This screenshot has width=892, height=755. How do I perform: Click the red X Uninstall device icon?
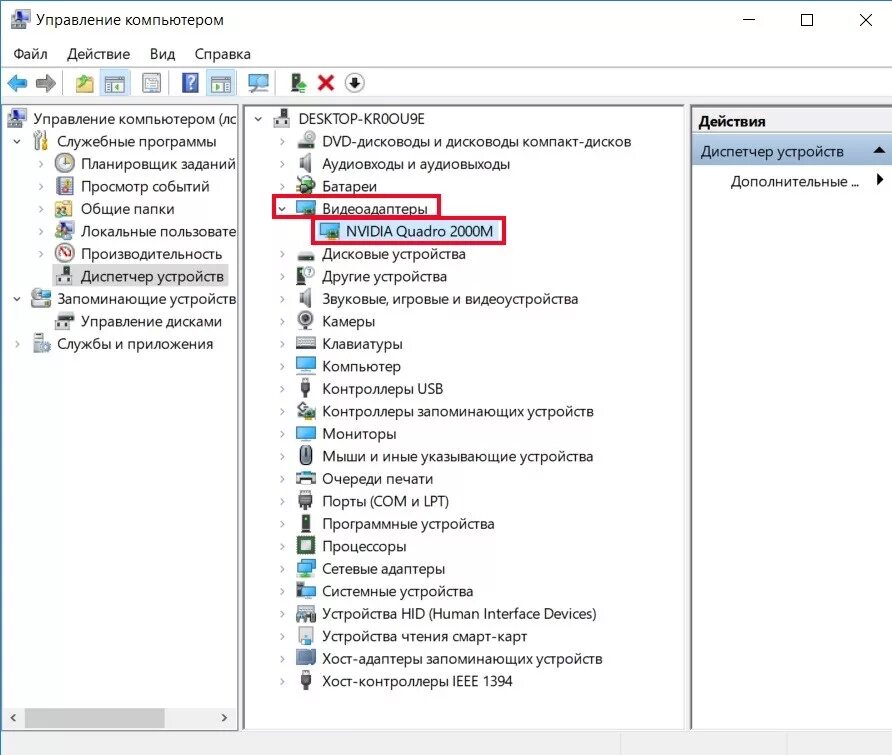[x=326, y=83]
